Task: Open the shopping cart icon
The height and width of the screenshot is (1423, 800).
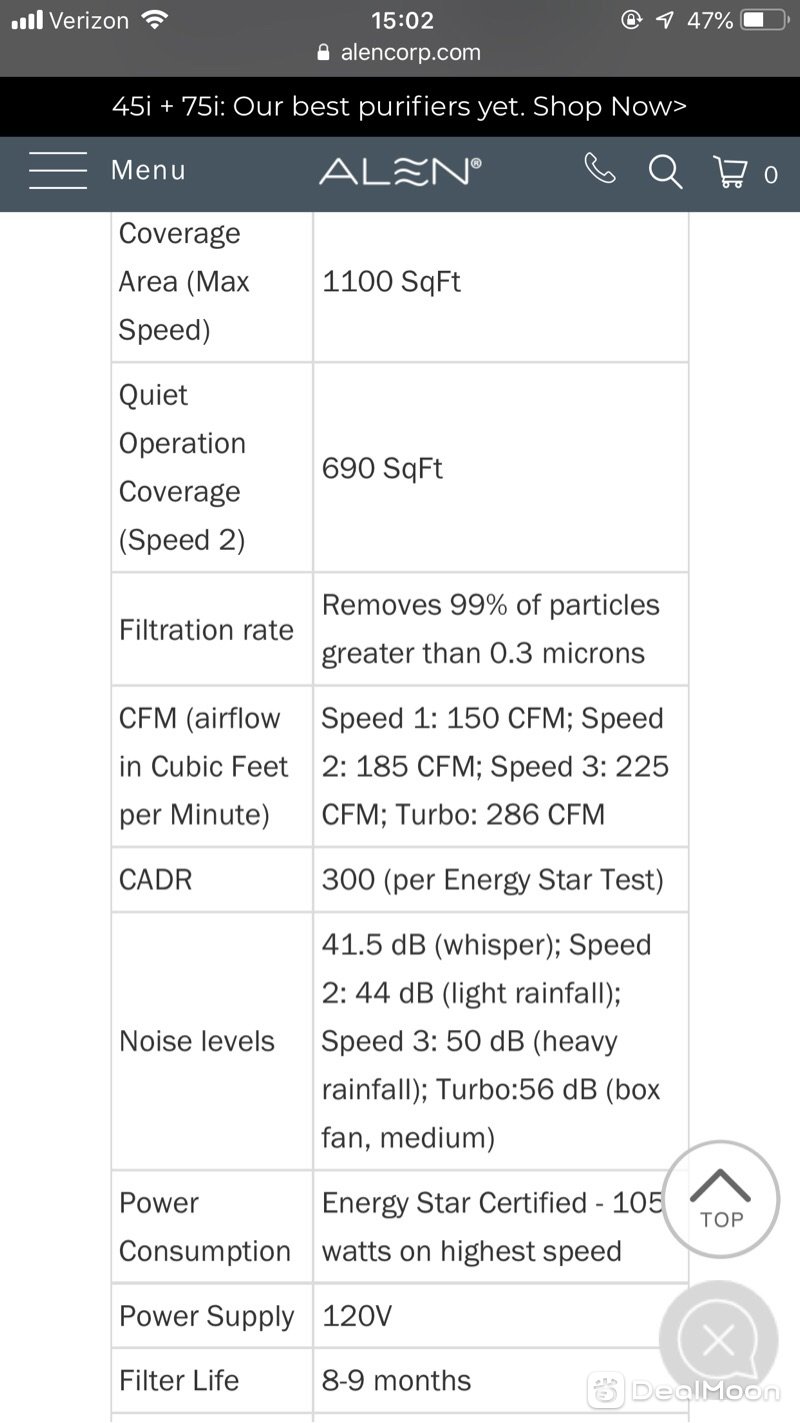Action: 730,171
